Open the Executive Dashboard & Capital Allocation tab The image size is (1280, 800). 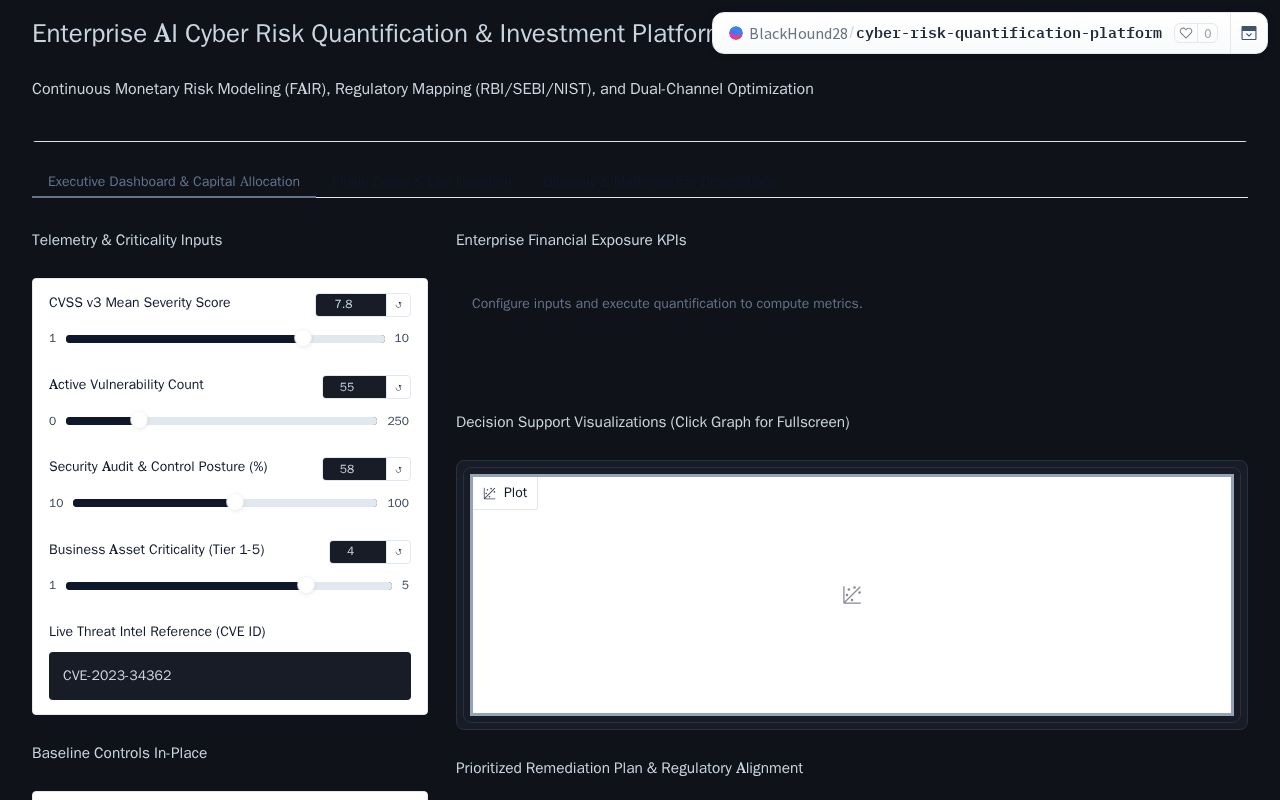tap(174, 181)
